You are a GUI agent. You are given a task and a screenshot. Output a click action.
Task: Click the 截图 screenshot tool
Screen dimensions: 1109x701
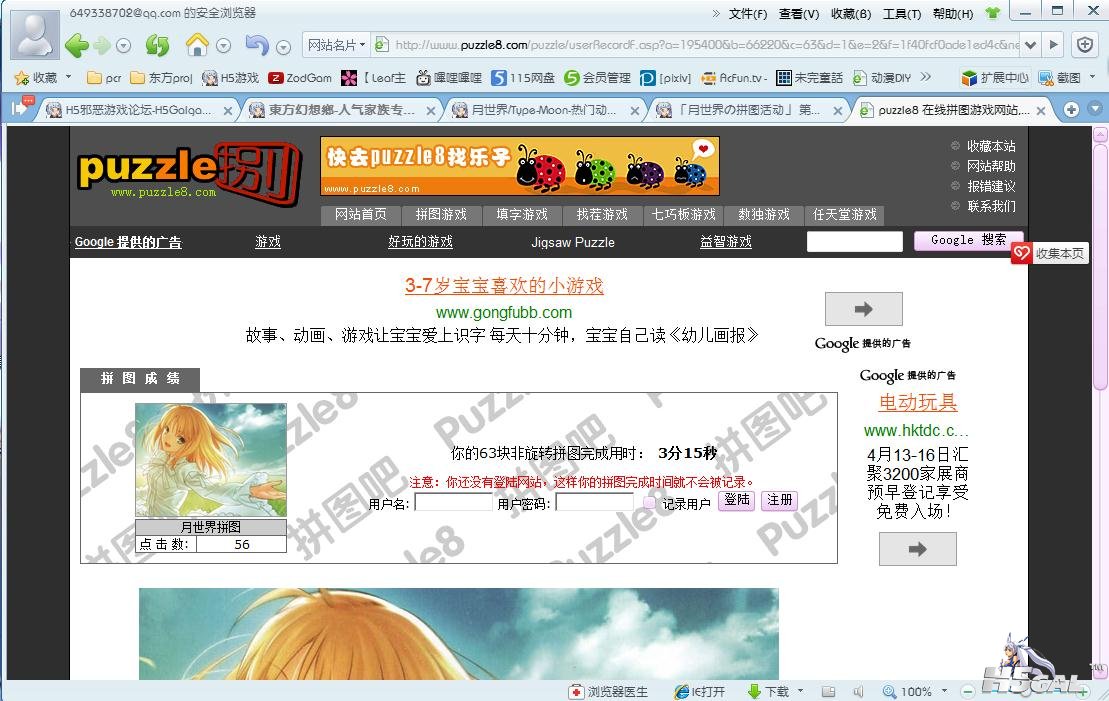(1059, 78)
